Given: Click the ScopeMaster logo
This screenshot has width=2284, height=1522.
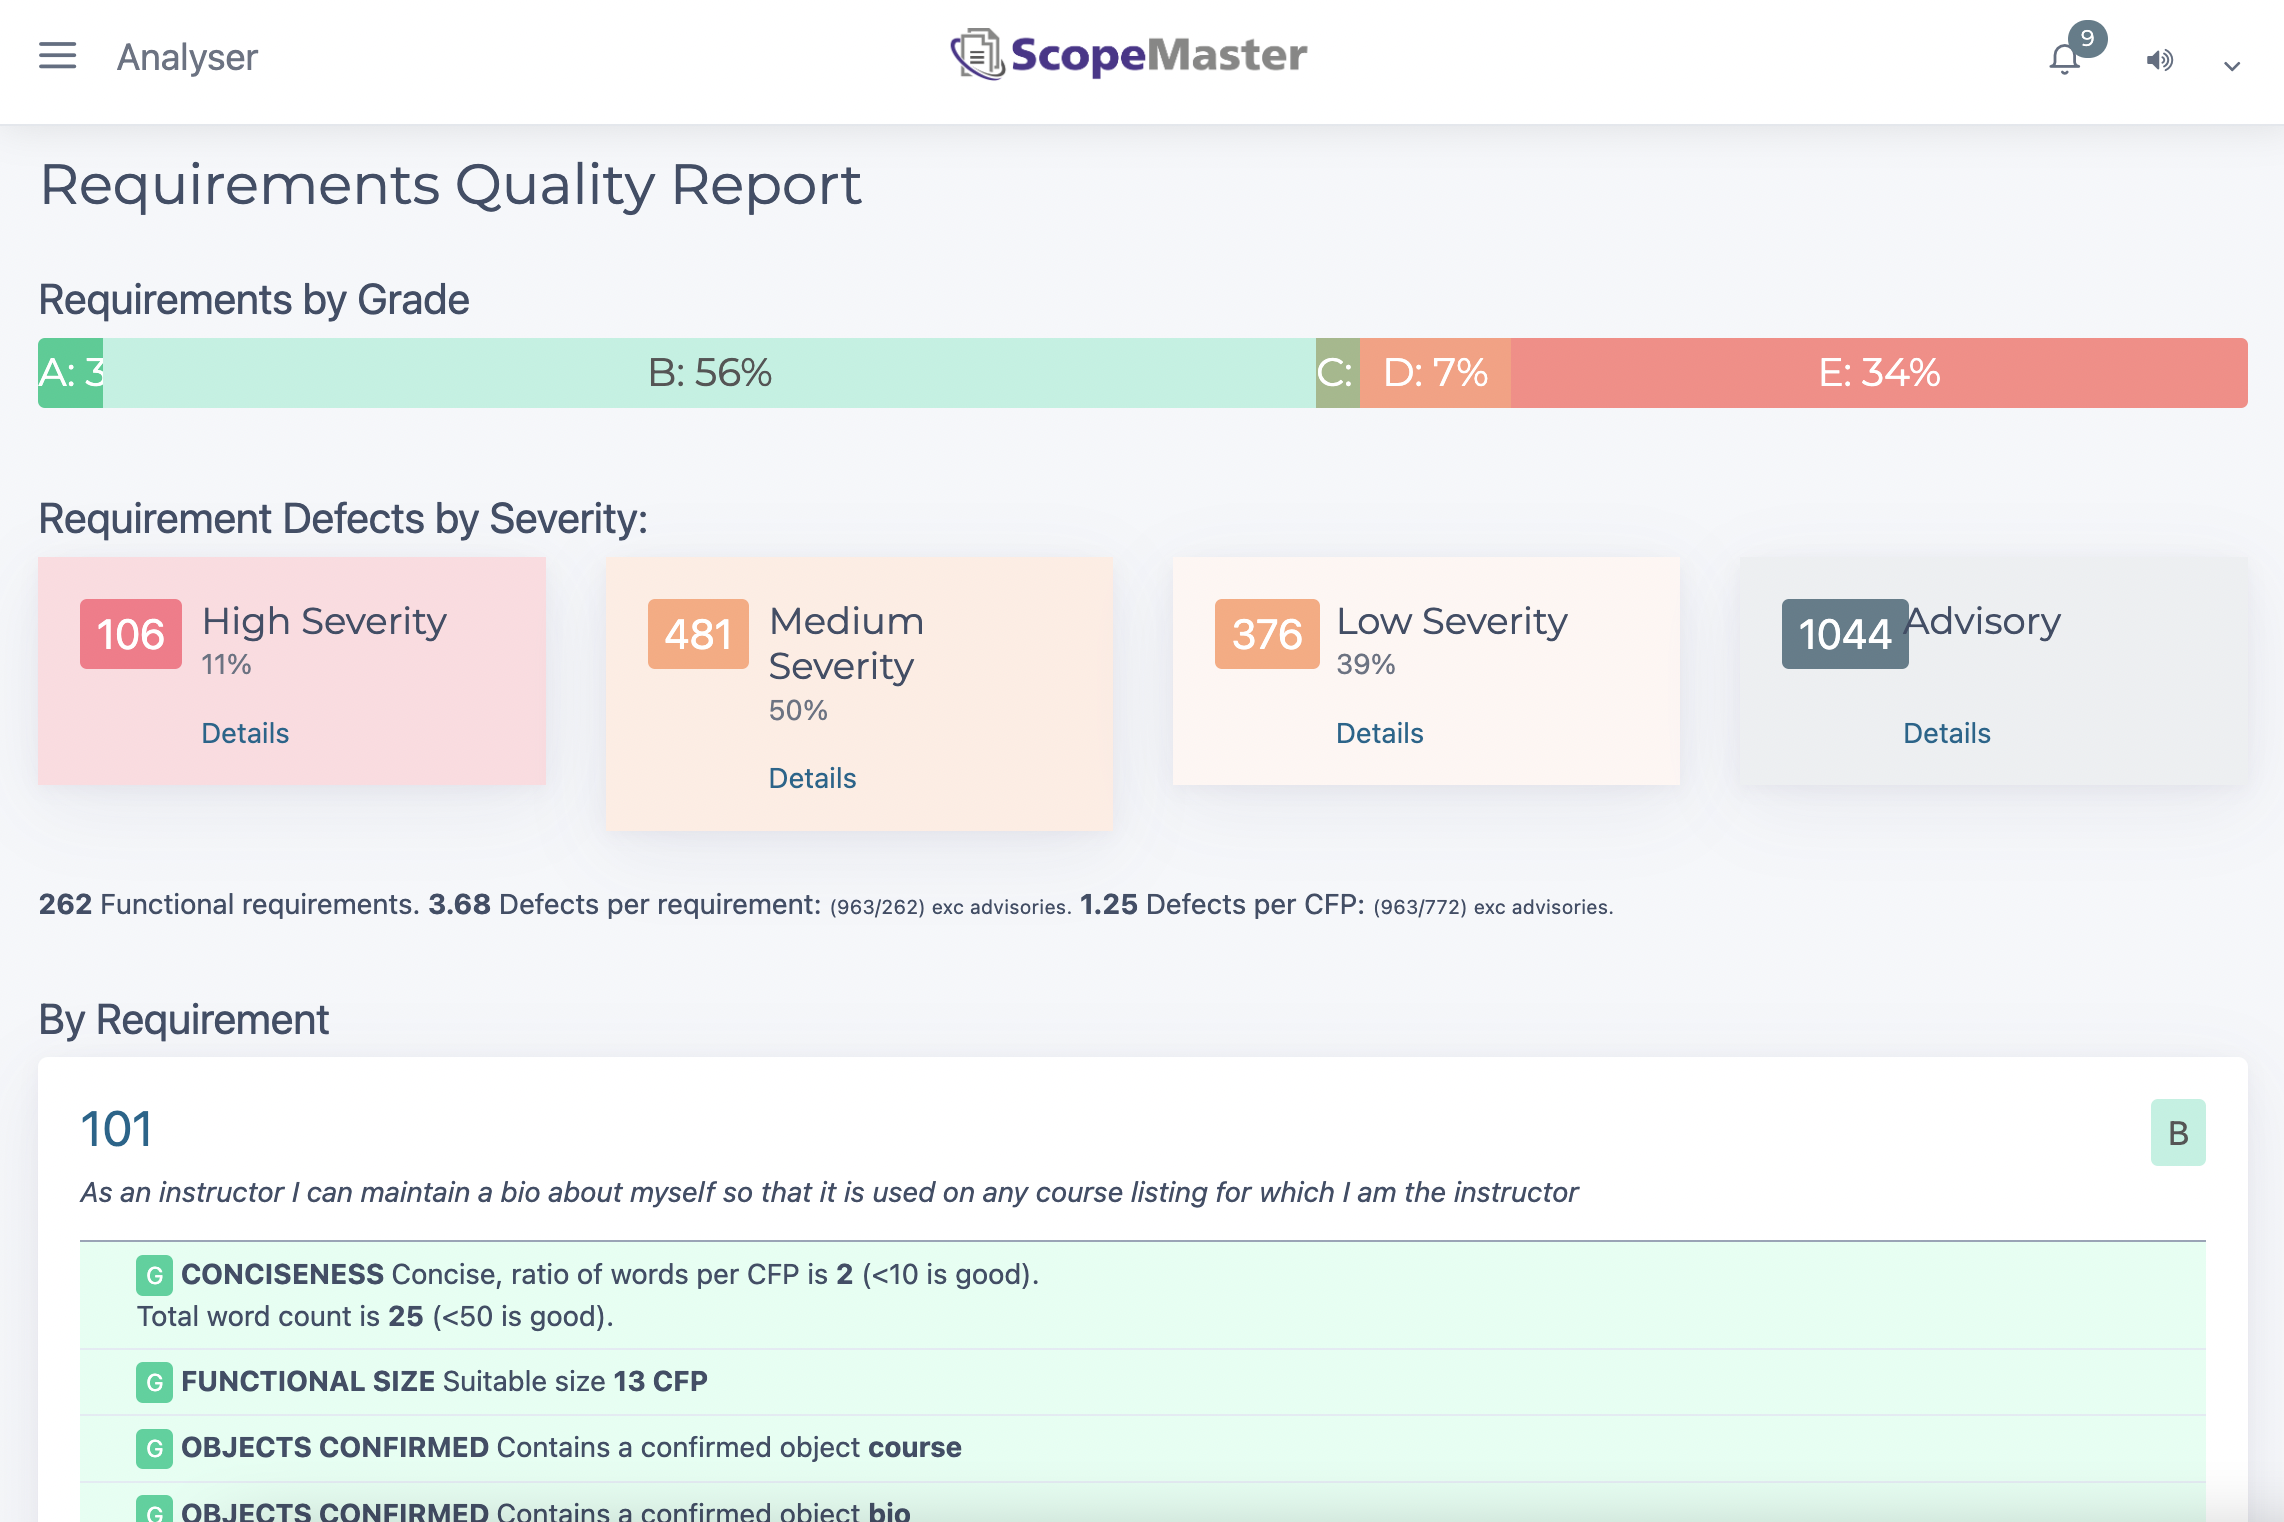Looking at the screenshot, I should [1130, 55].
